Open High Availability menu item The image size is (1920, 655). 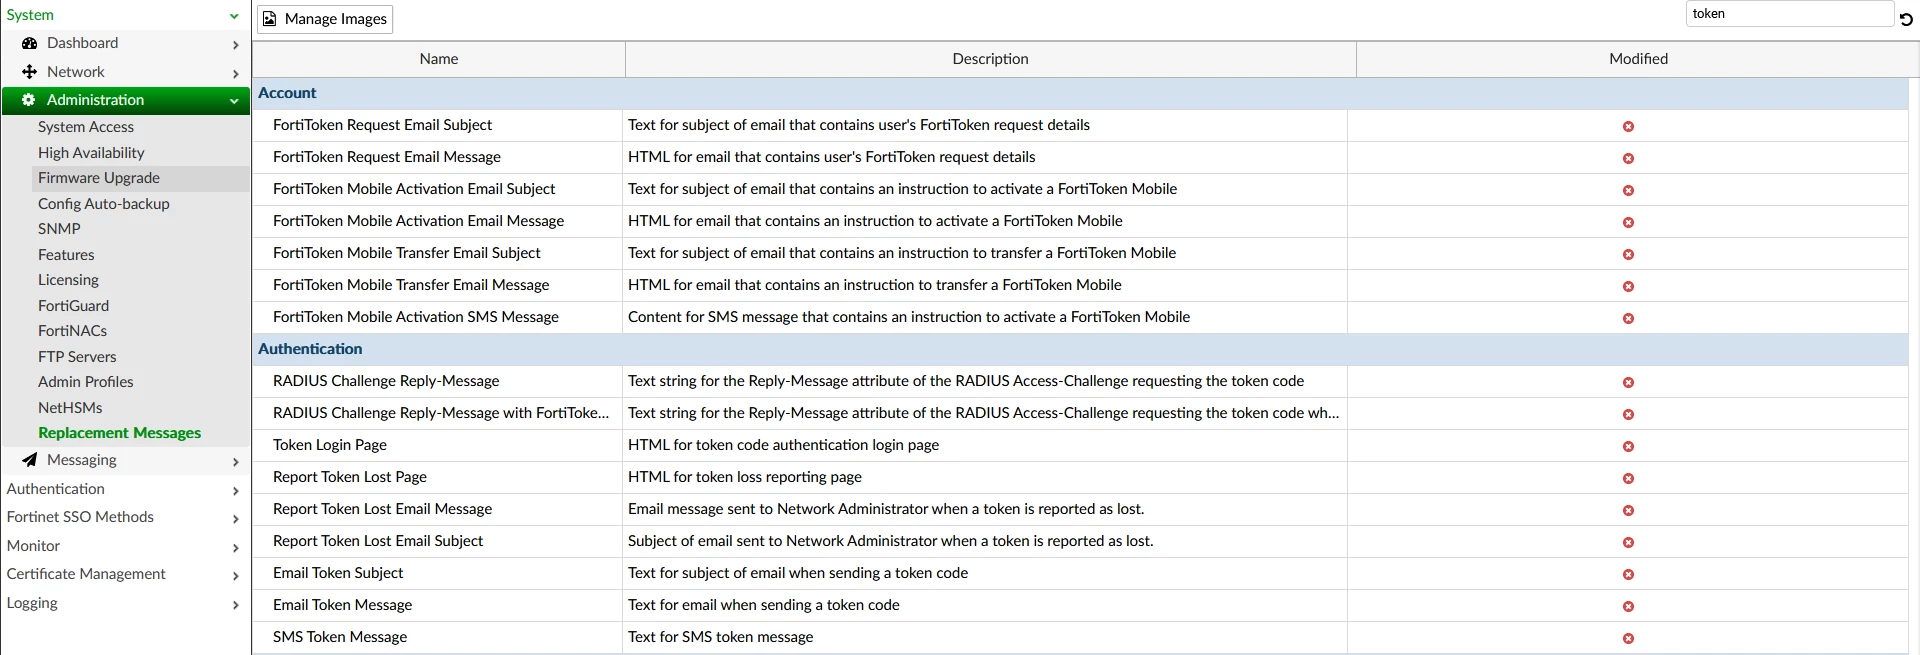coord(91,153)
